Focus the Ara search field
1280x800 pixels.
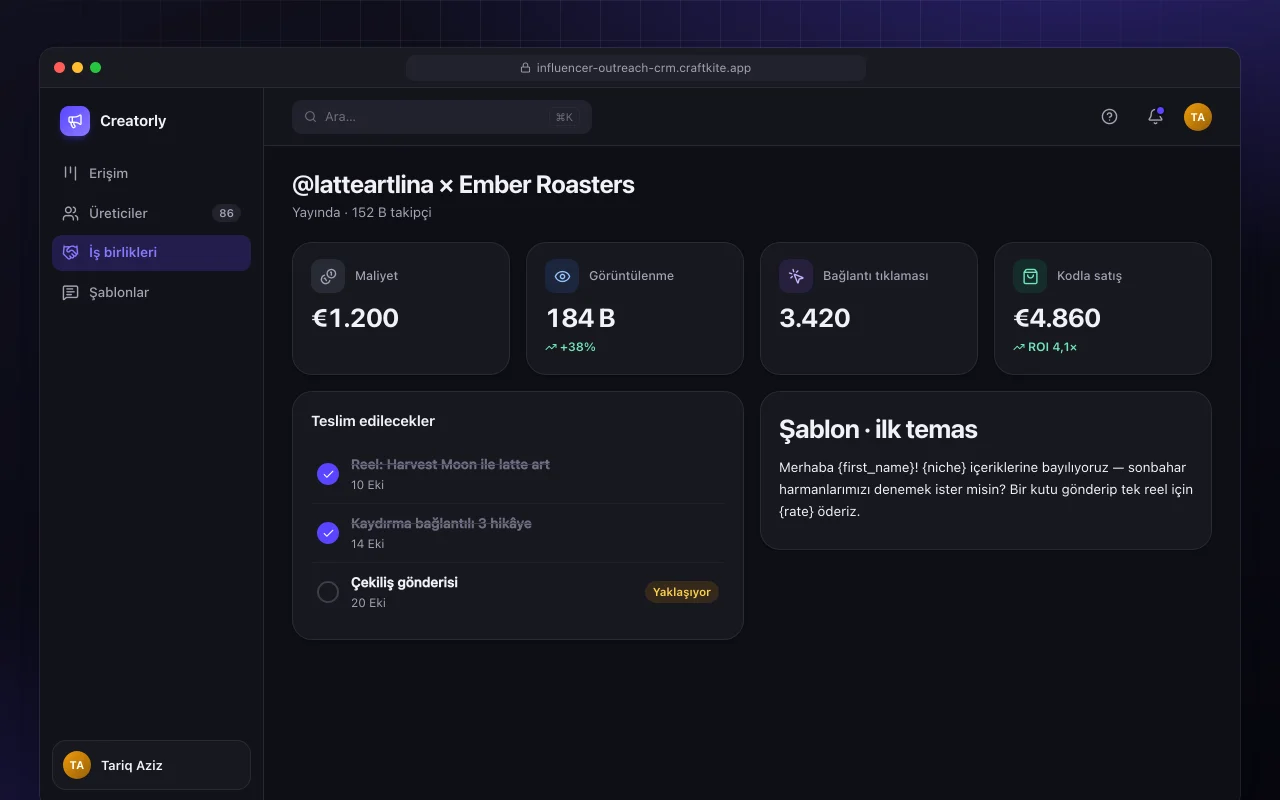[x=442, y=117]
